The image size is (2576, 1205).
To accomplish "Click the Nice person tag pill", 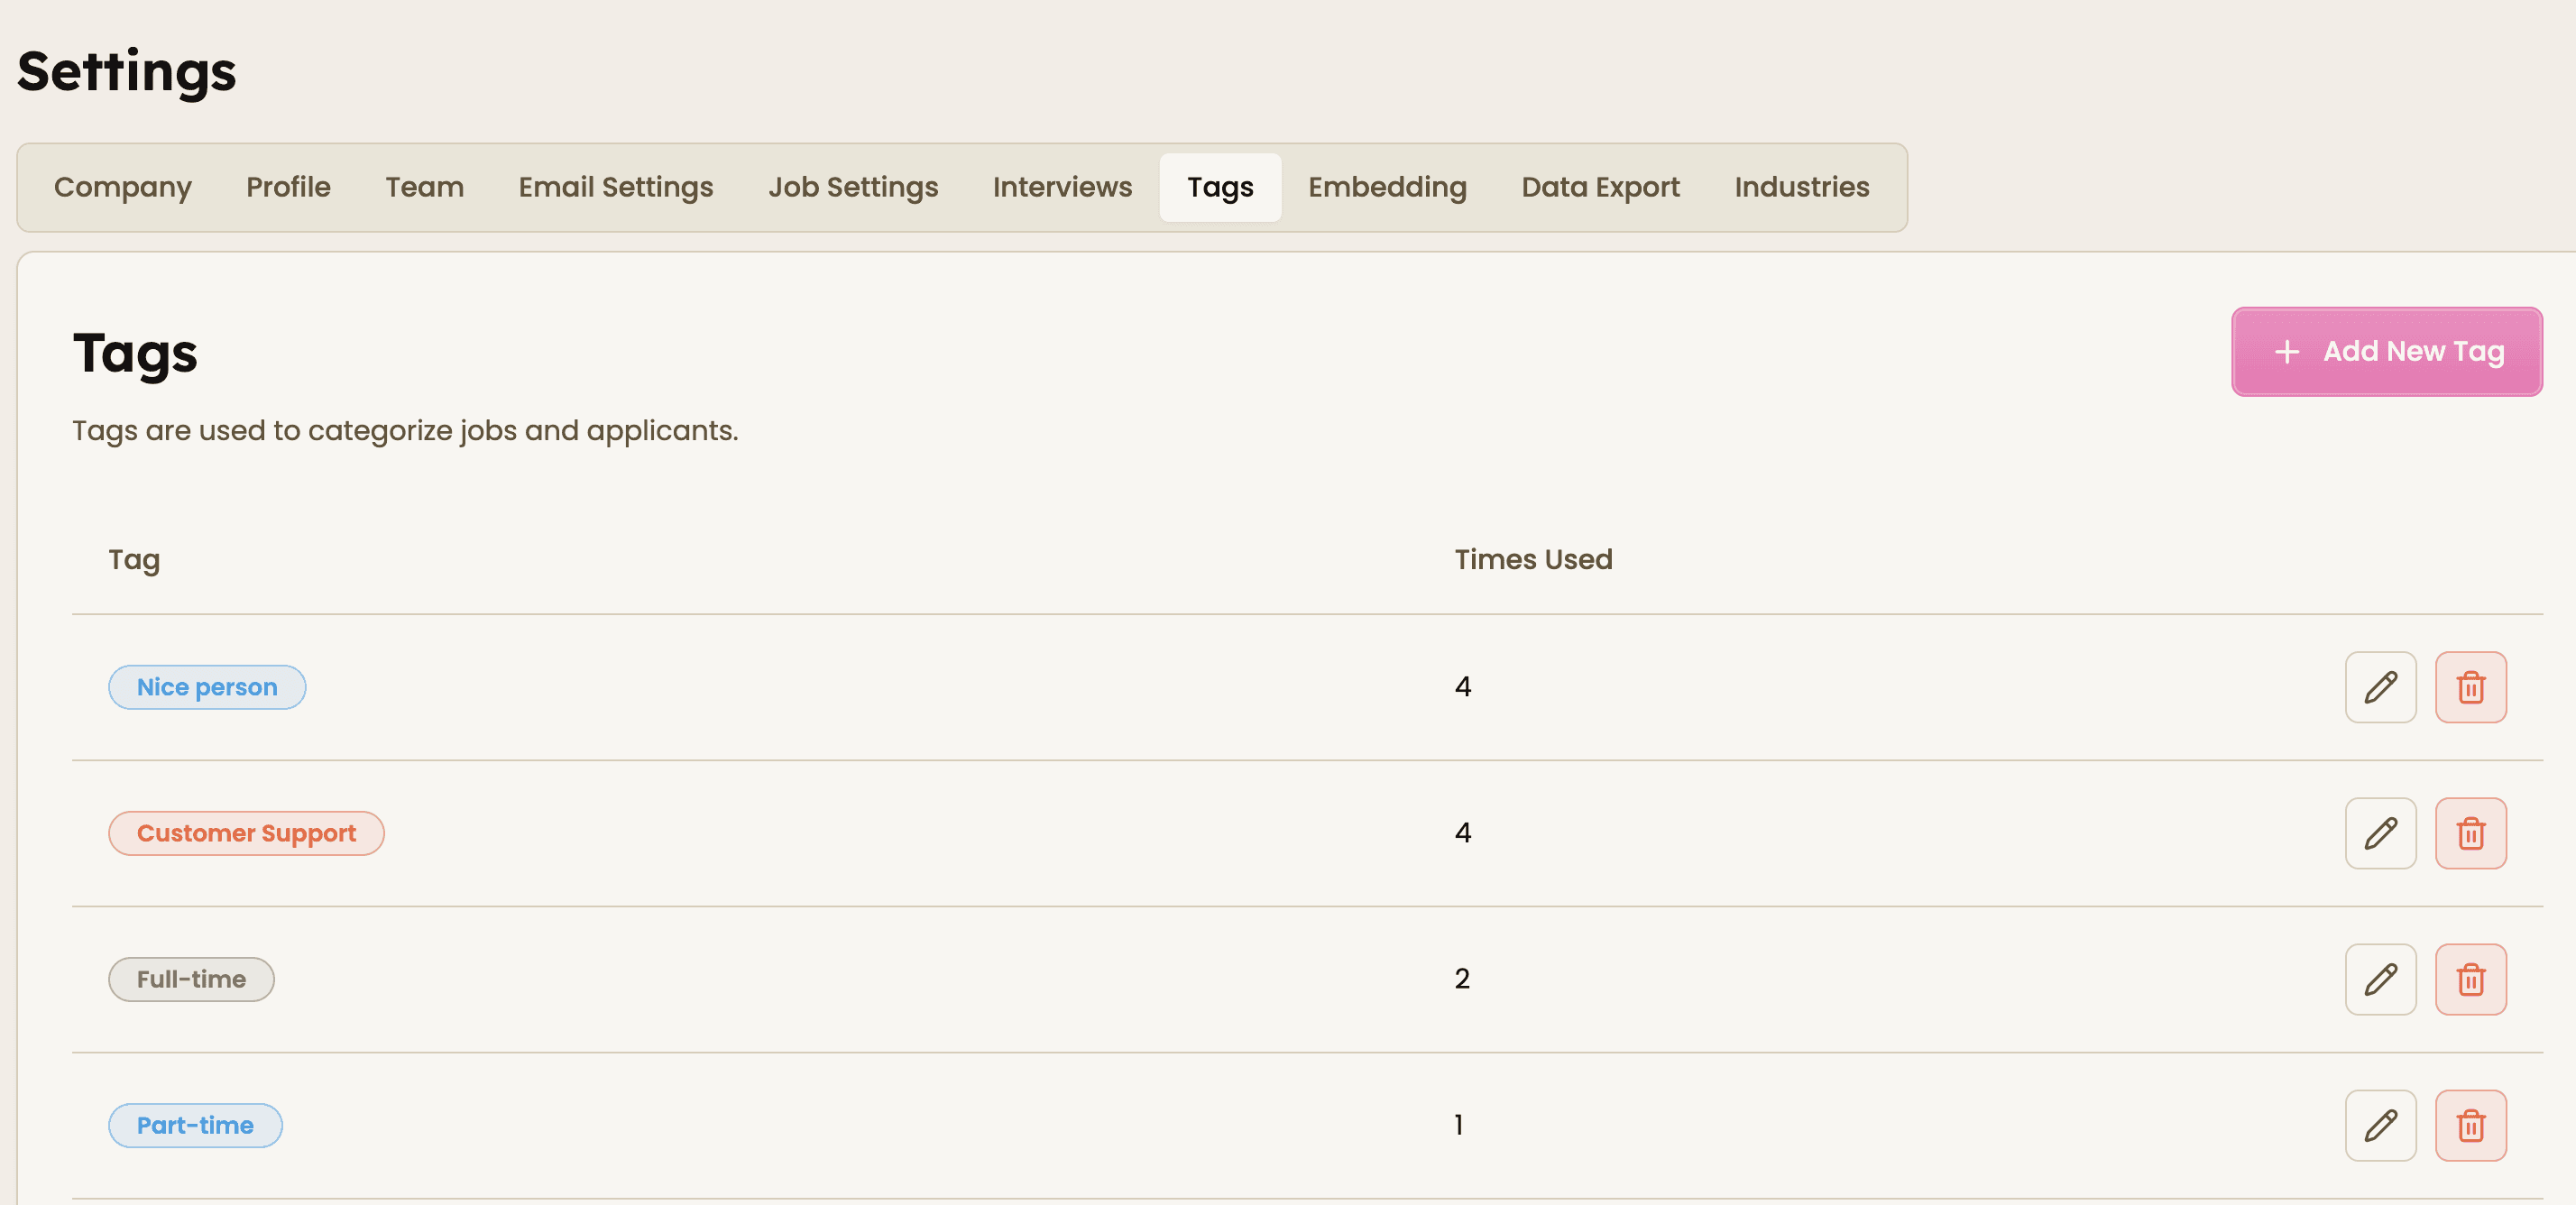I will click(207, 687).
